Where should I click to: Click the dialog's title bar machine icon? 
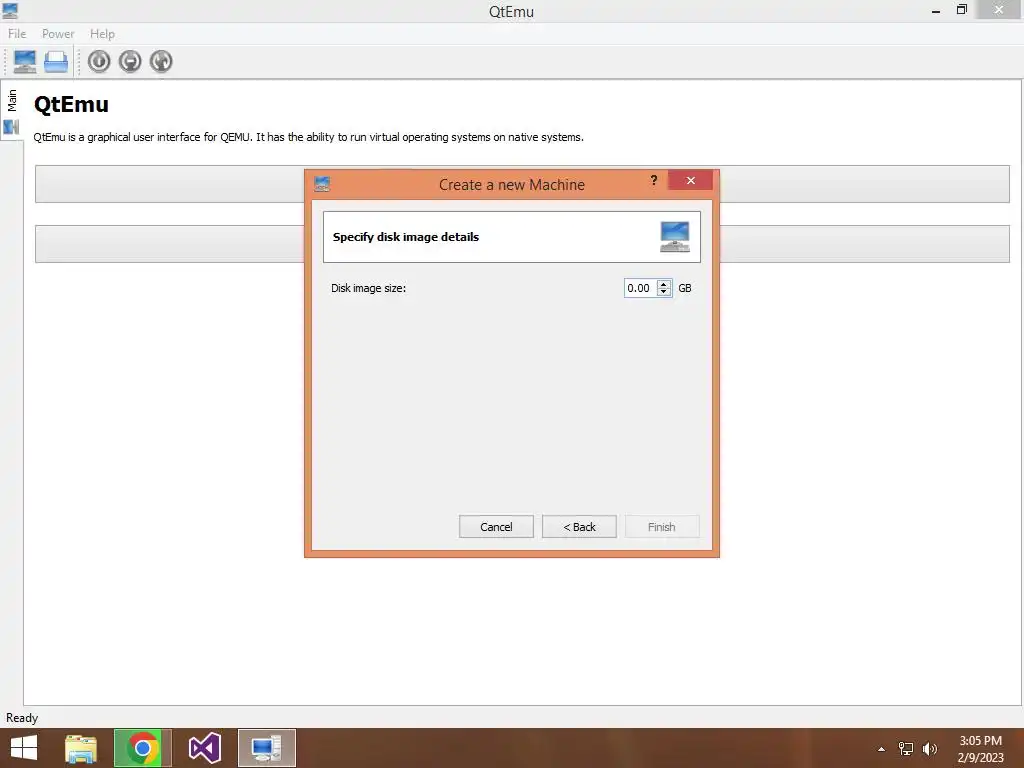322,184
